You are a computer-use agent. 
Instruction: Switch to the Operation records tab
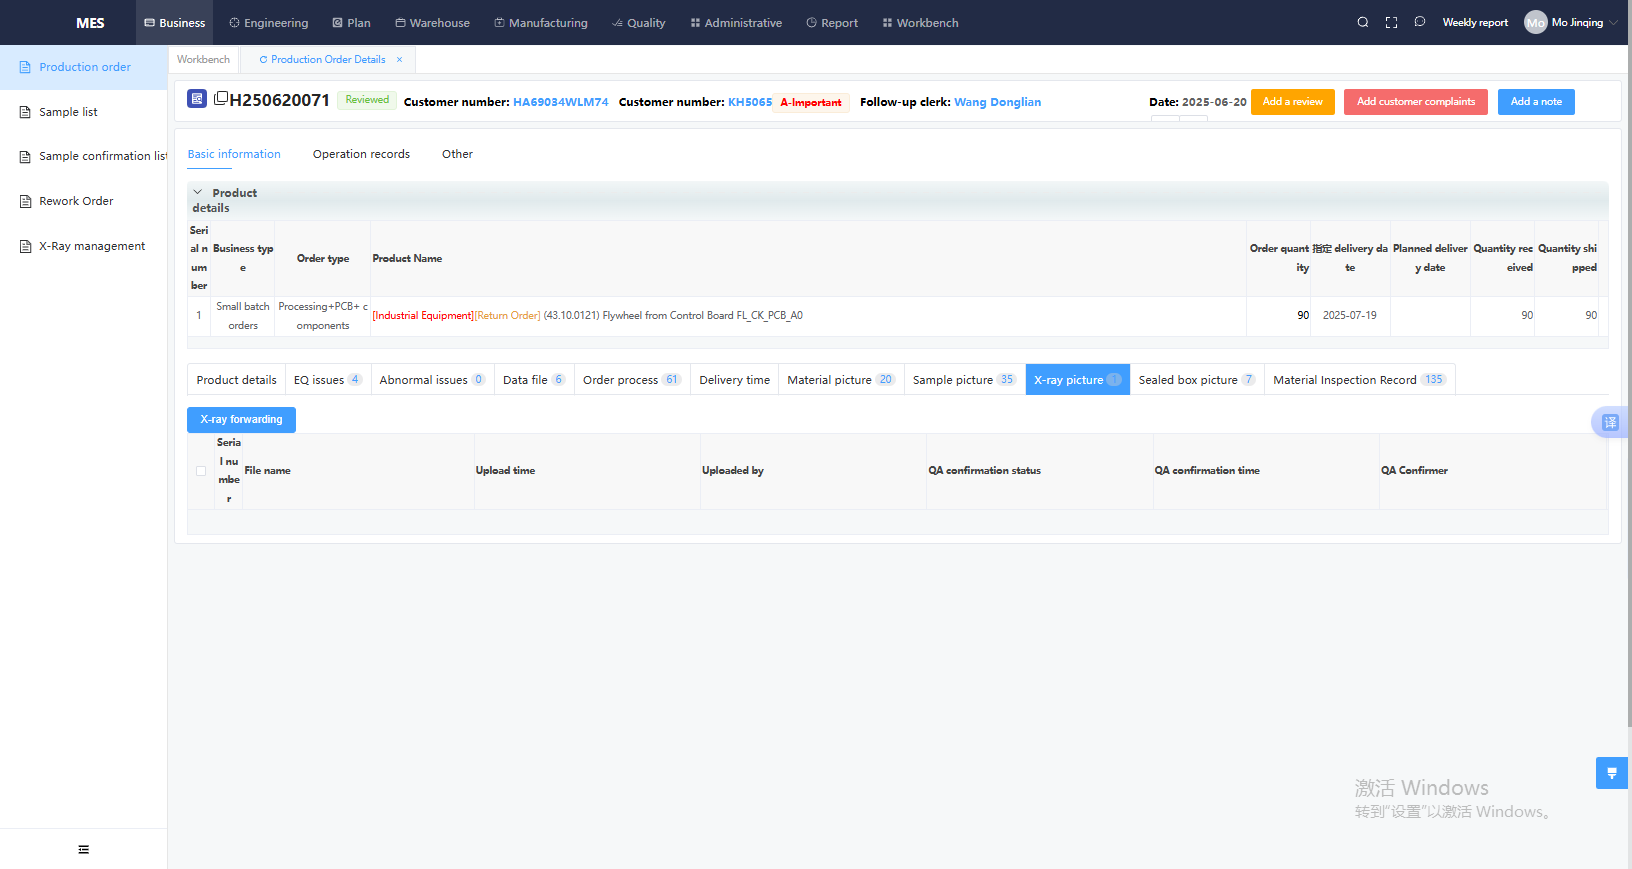361,154
